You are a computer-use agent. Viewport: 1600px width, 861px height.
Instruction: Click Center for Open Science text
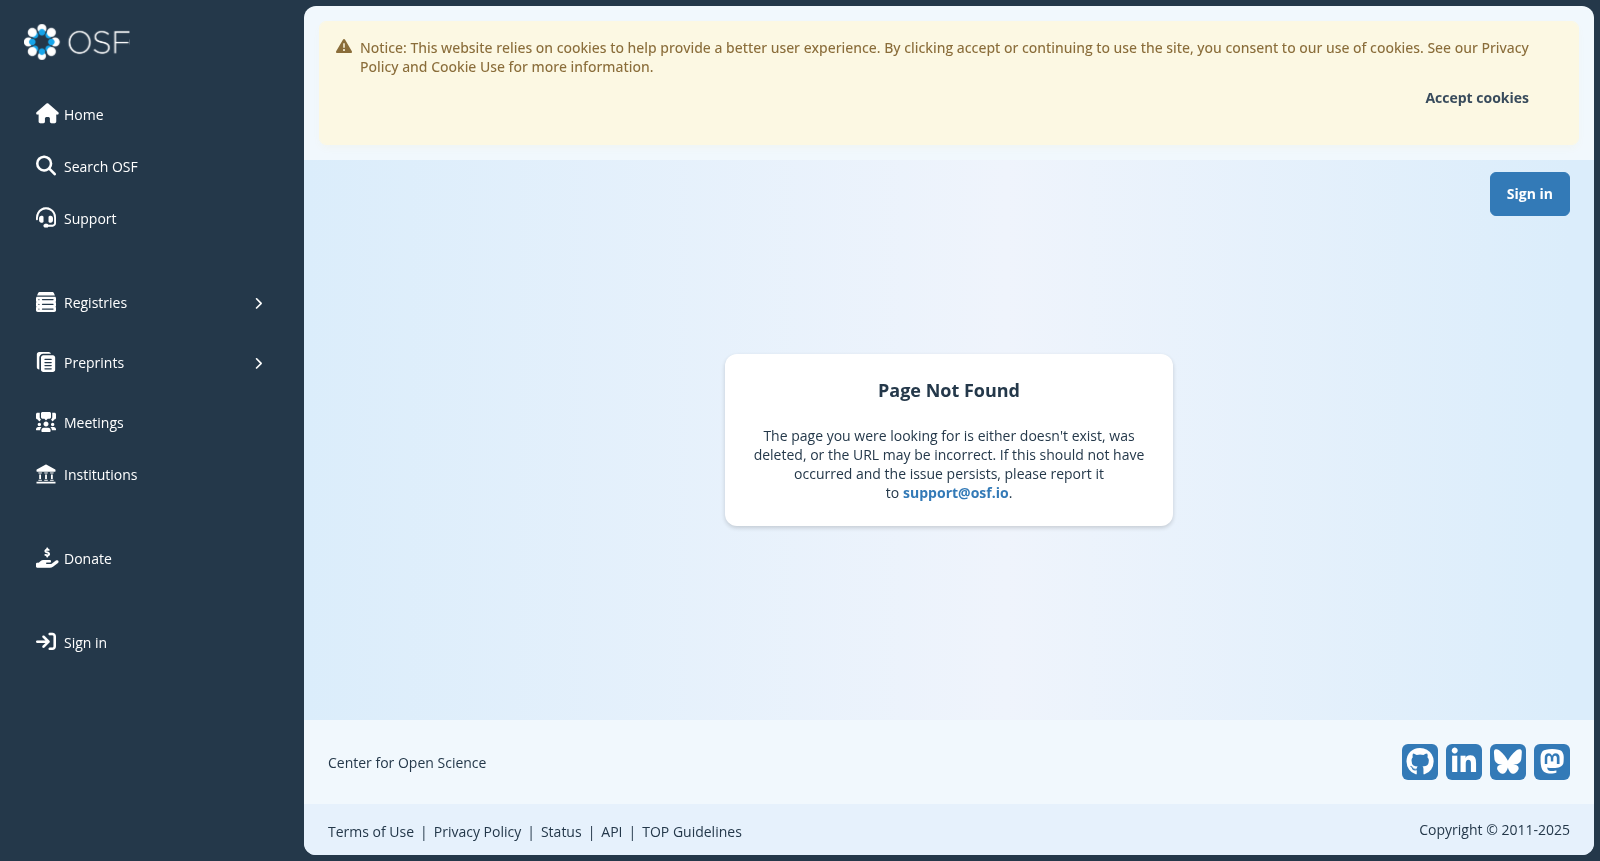[407, 763]
